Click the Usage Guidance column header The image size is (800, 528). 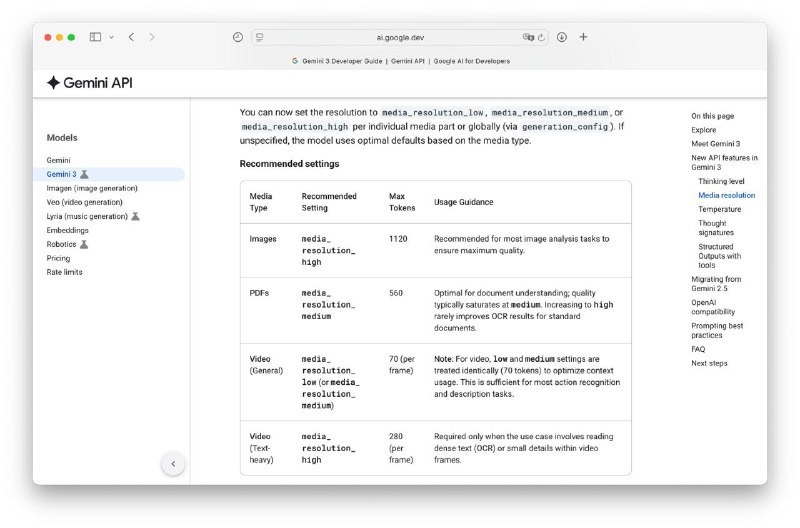point(463,202)
